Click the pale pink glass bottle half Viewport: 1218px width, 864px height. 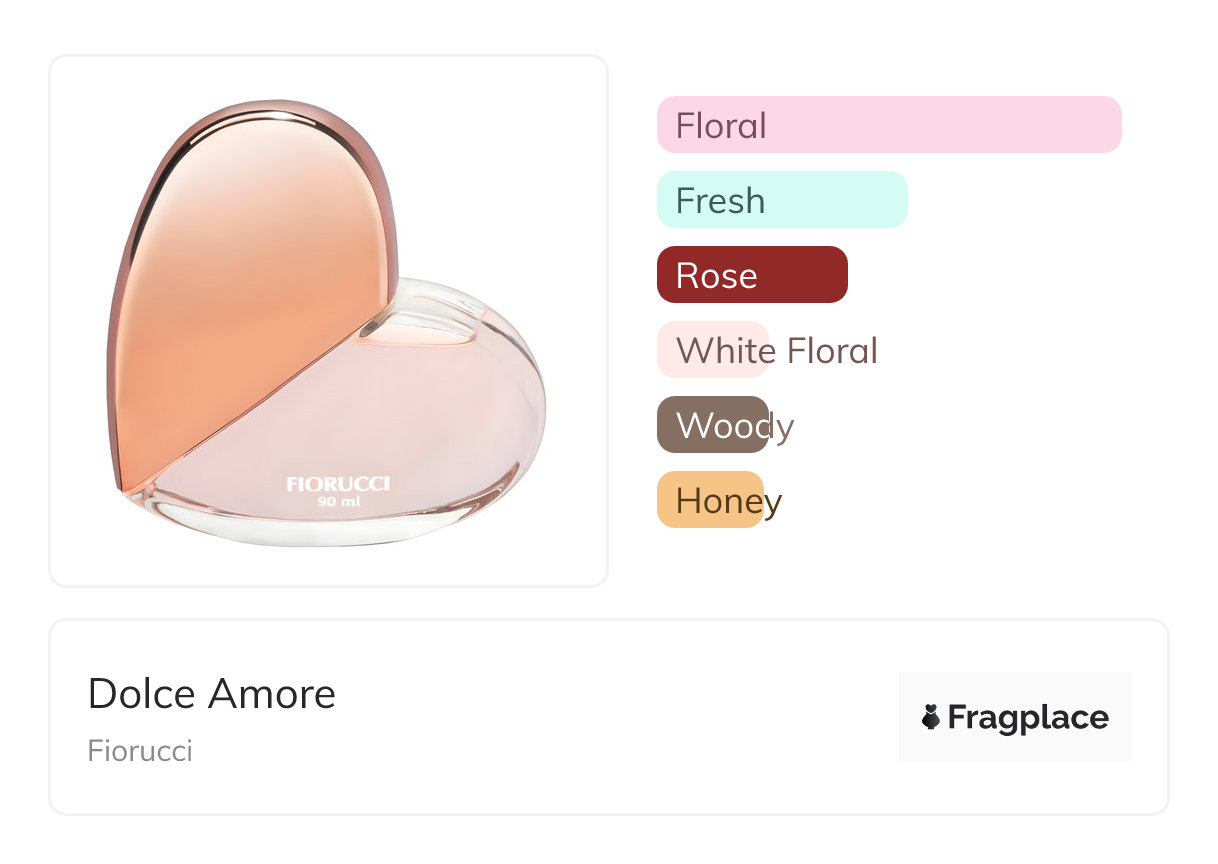(400, 430)
